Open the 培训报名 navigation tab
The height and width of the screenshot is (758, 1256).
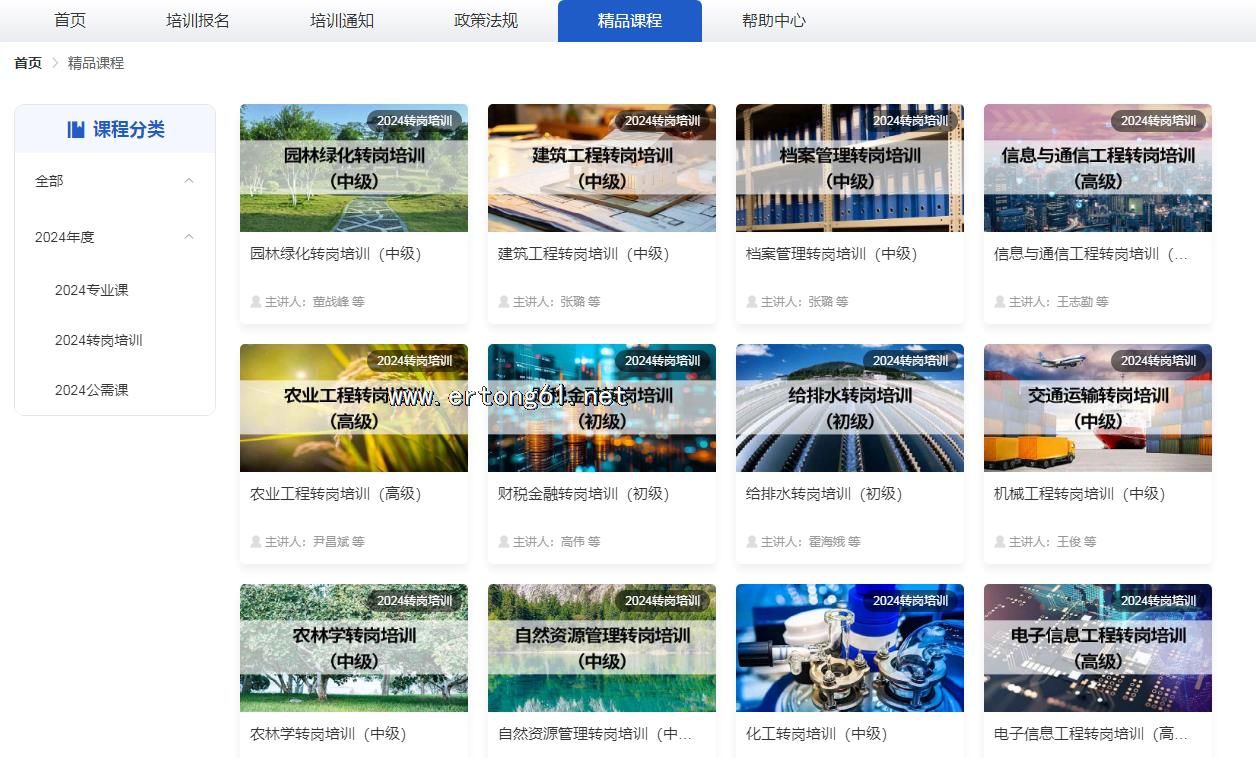pos(198,21)
